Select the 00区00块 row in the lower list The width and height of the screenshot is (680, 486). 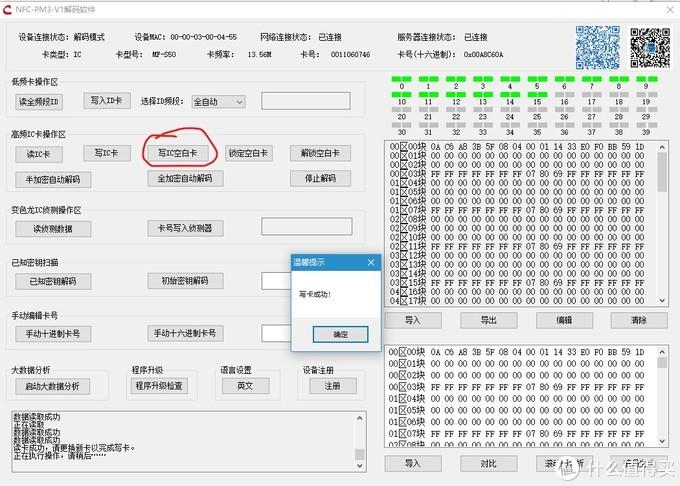(517, 352)
